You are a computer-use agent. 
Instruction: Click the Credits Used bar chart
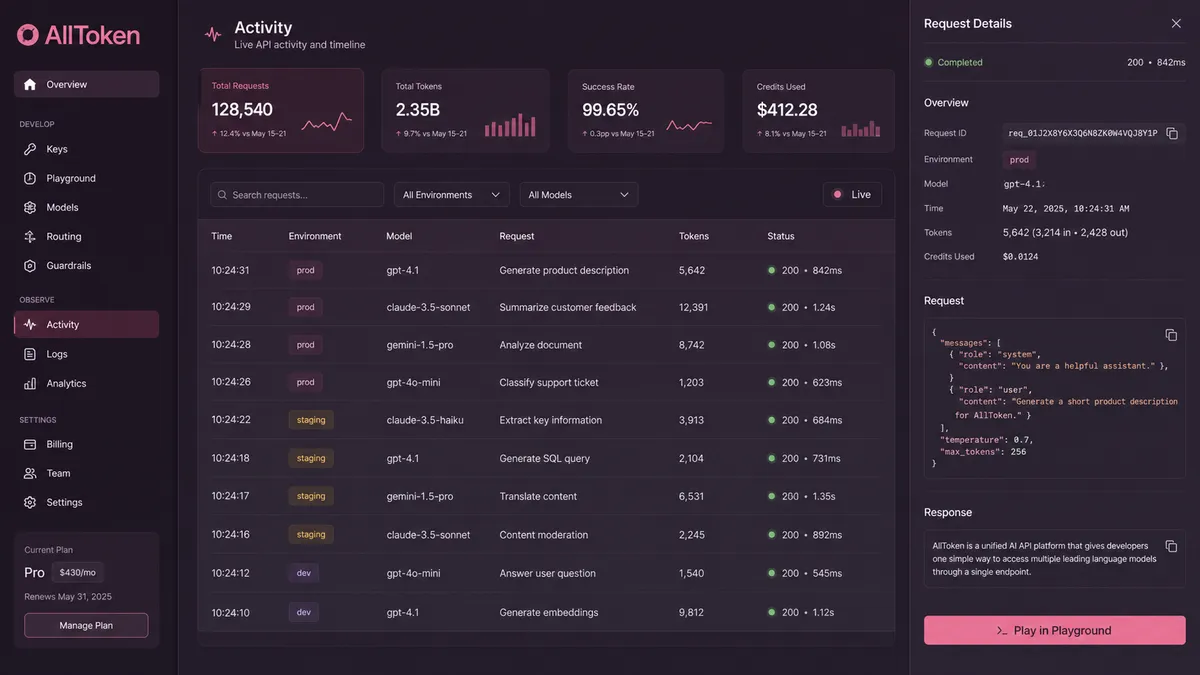pyautogui.click(x=861, y=127)
